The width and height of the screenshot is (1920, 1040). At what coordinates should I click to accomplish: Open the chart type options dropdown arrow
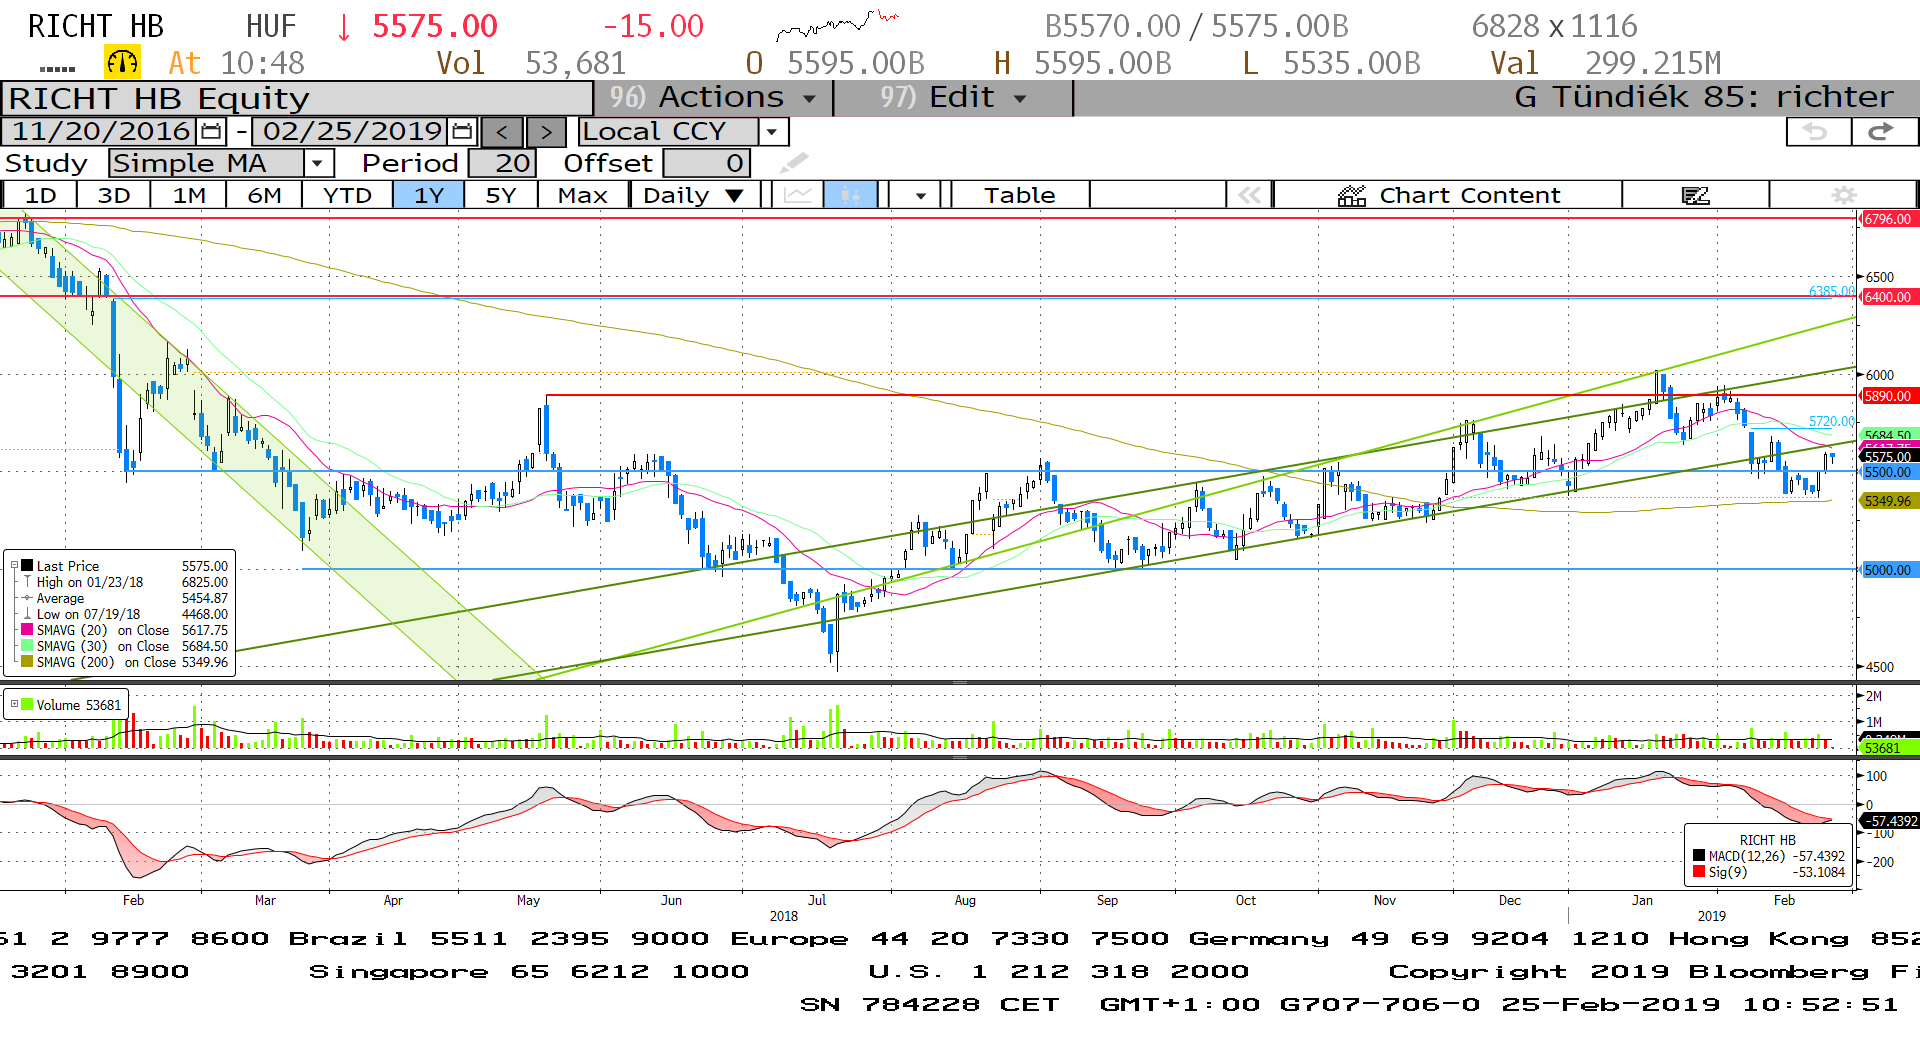[x=921, y=195]
